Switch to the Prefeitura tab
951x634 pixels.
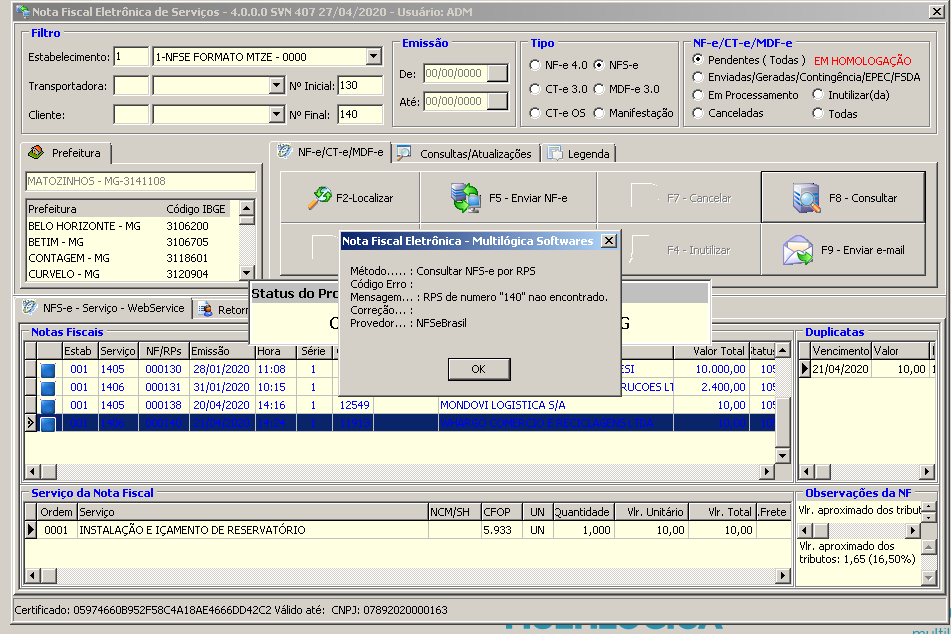[66, 153]
